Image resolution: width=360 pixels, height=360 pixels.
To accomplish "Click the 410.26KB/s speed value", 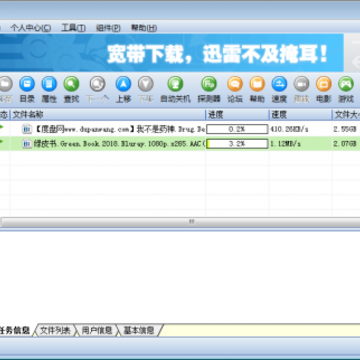I will tap(289, 129).
